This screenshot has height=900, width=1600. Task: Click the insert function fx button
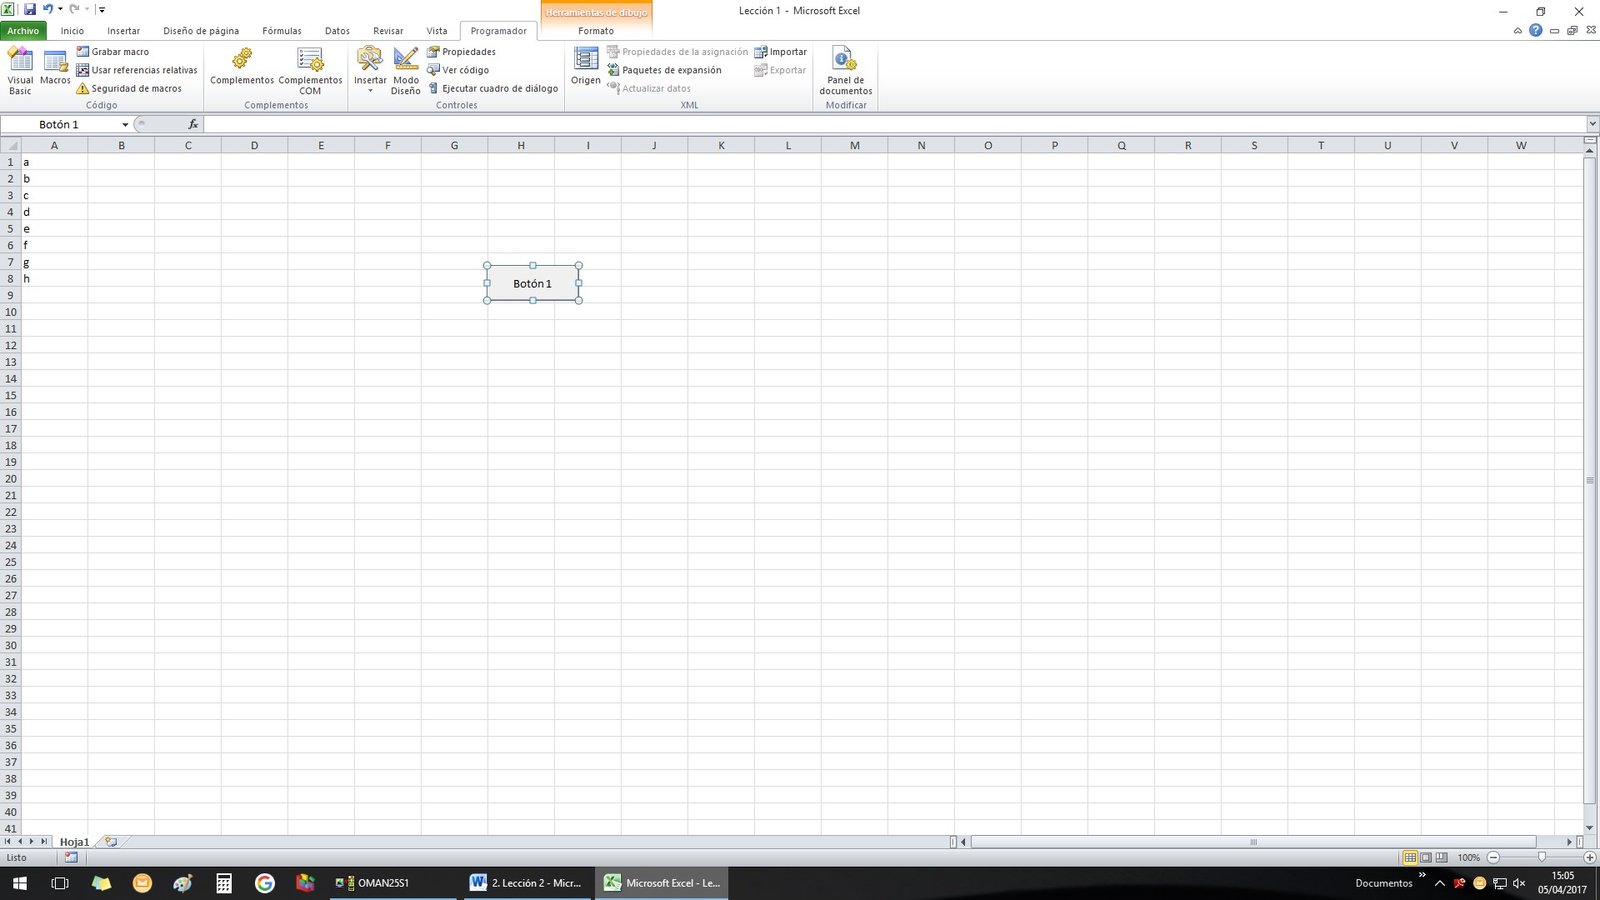click(x=193, y=125)
